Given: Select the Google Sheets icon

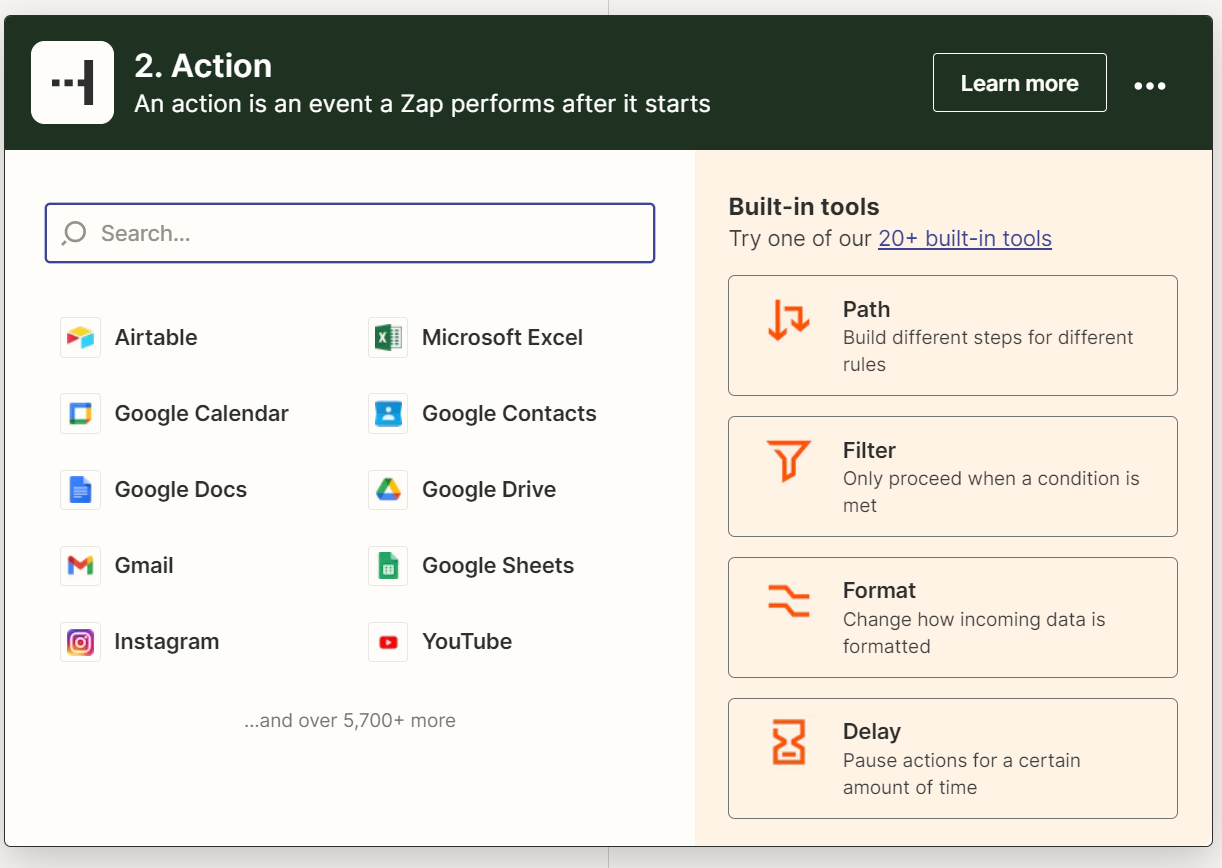Looking at the screenshot, I should point(388,566).
